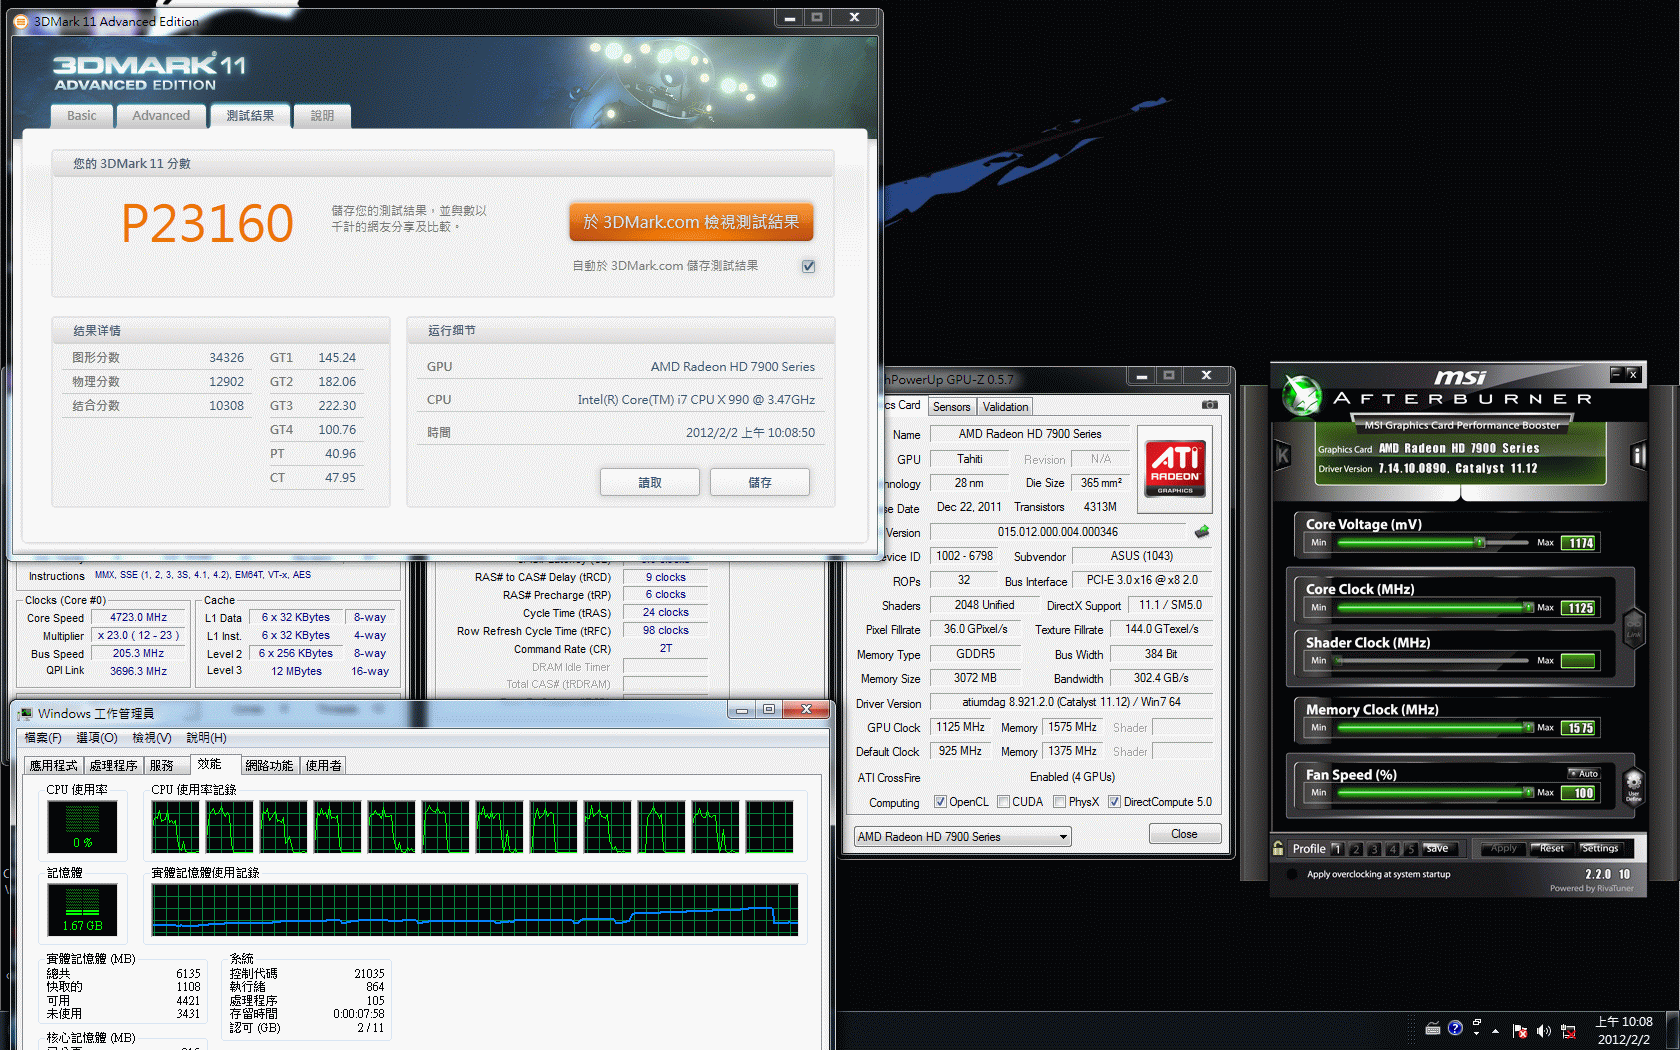Open Action Center flag icon in tray
This screenshot has width=1680, height=1050.
click(x=1520, y=1031)
